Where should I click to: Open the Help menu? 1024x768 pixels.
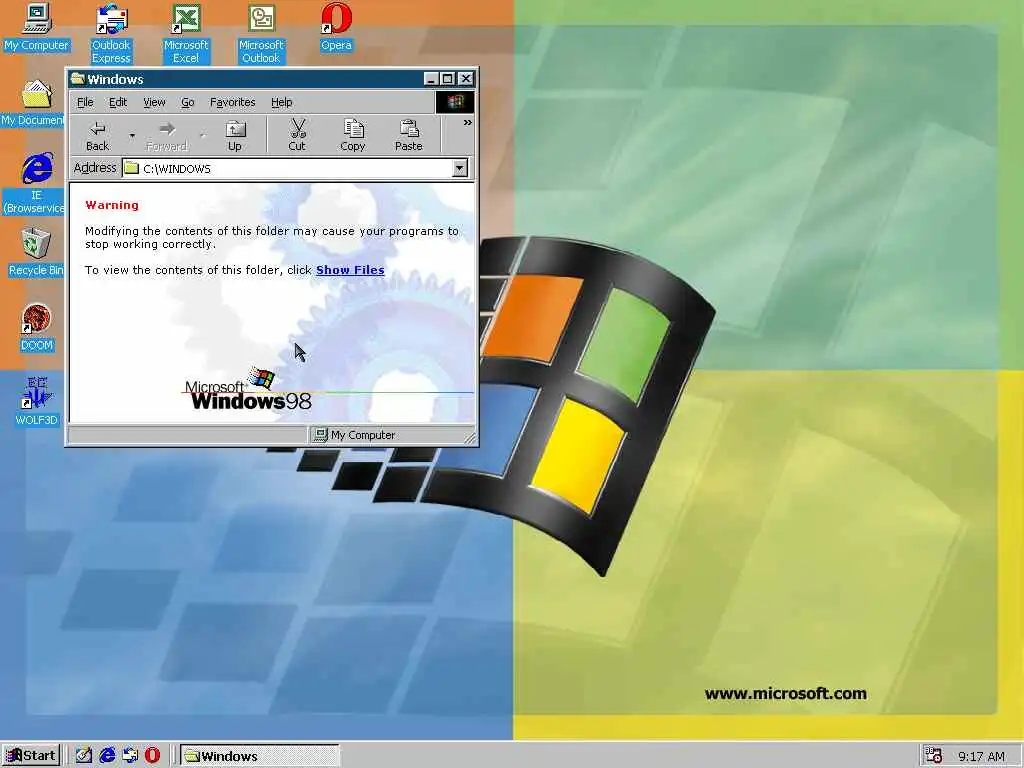point(281,103)
